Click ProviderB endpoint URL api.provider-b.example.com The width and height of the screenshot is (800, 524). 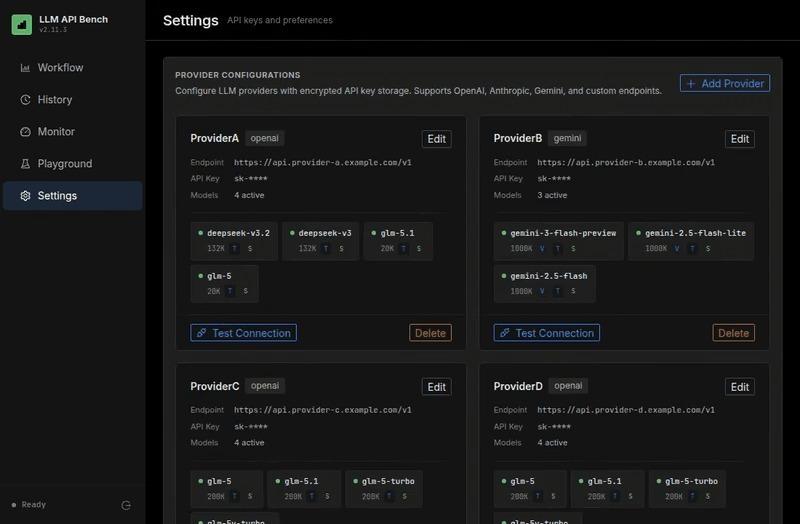pyautogui.click(x=626, y=162)
